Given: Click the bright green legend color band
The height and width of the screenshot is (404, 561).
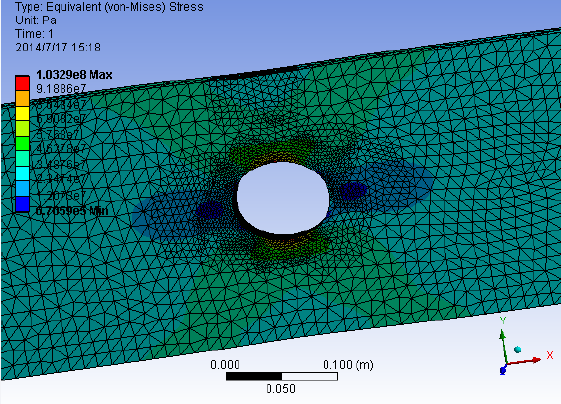Looking at the screenshot, I should pyautogui.click(x=22, y=143).
